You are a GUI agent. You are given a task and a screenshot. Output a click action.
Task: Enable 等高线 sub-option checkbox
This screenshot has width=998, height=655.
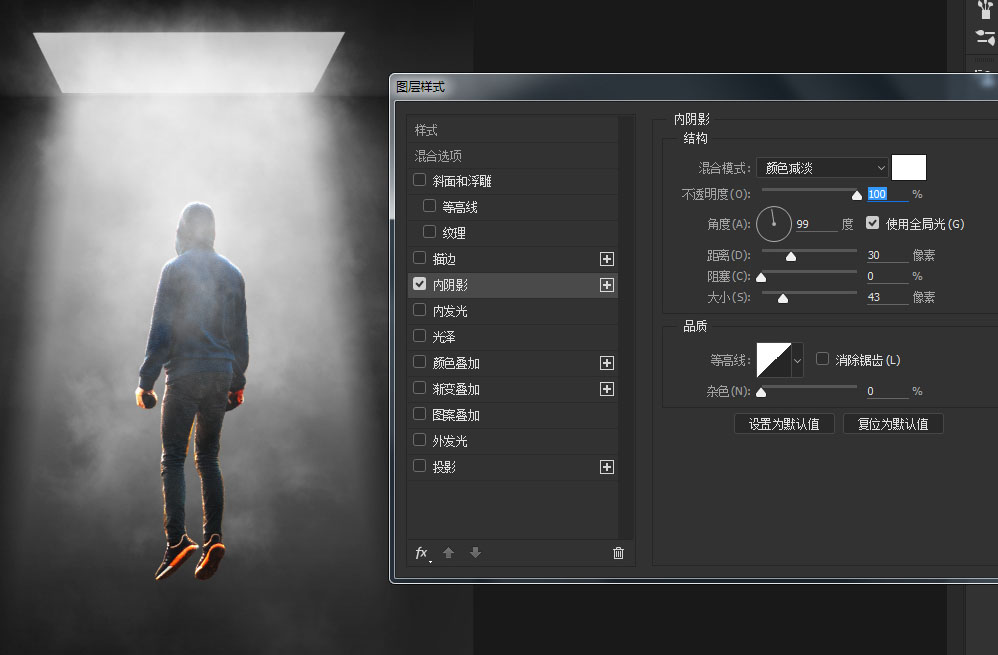(430, 206)
